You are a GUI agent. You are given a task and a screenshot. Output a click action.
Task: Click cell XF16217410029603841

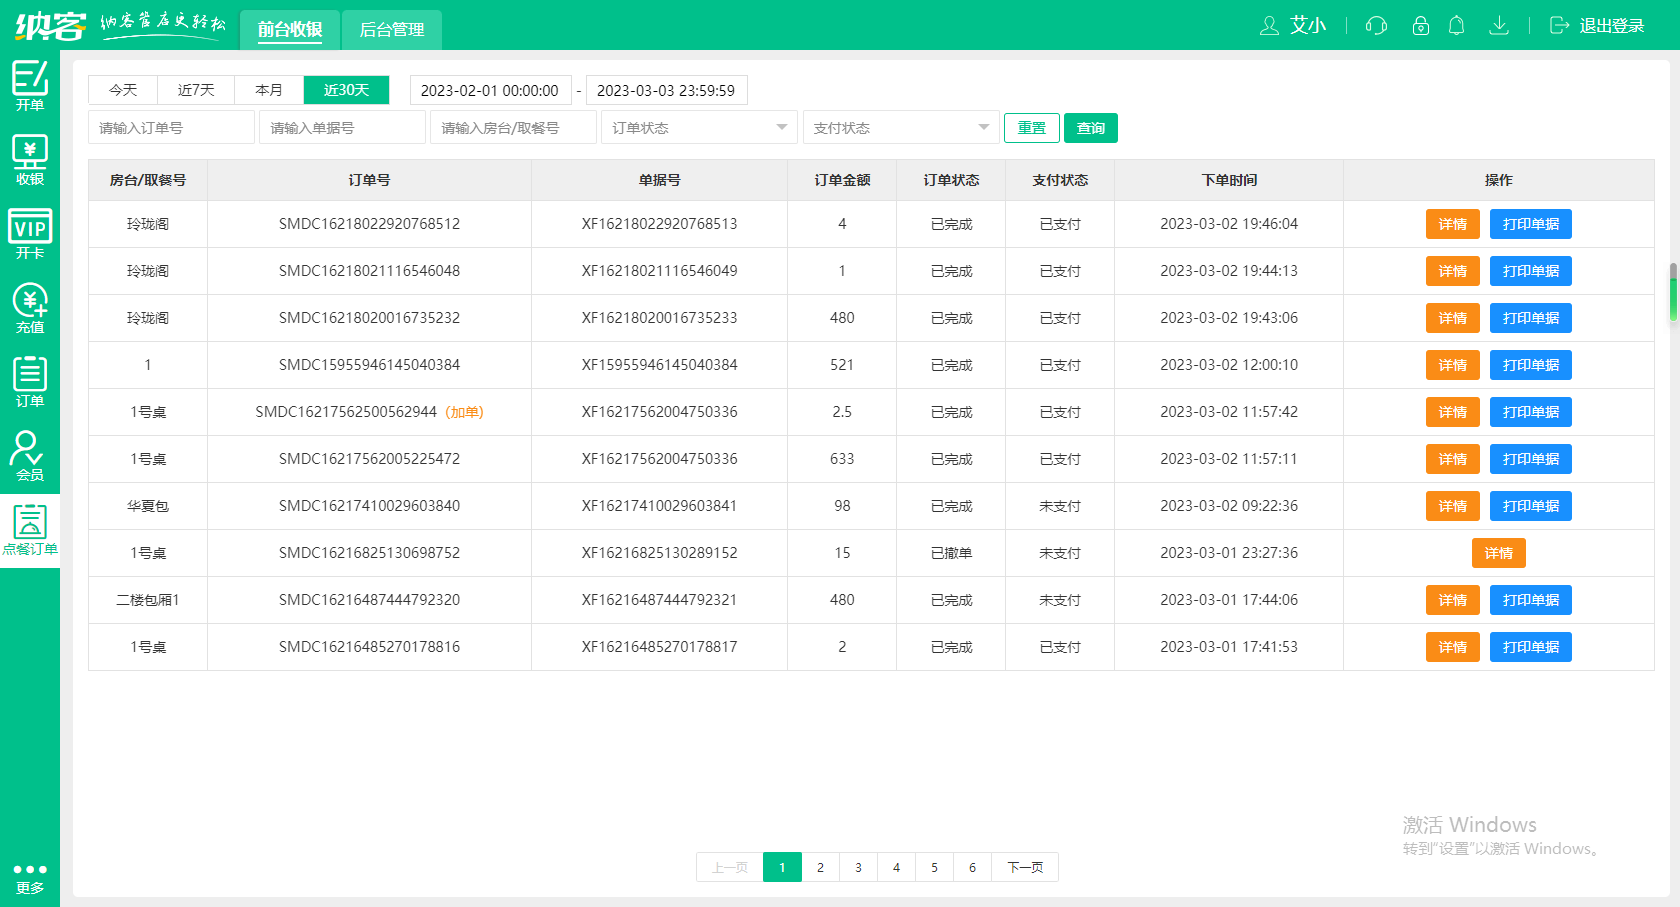[659, 506]
